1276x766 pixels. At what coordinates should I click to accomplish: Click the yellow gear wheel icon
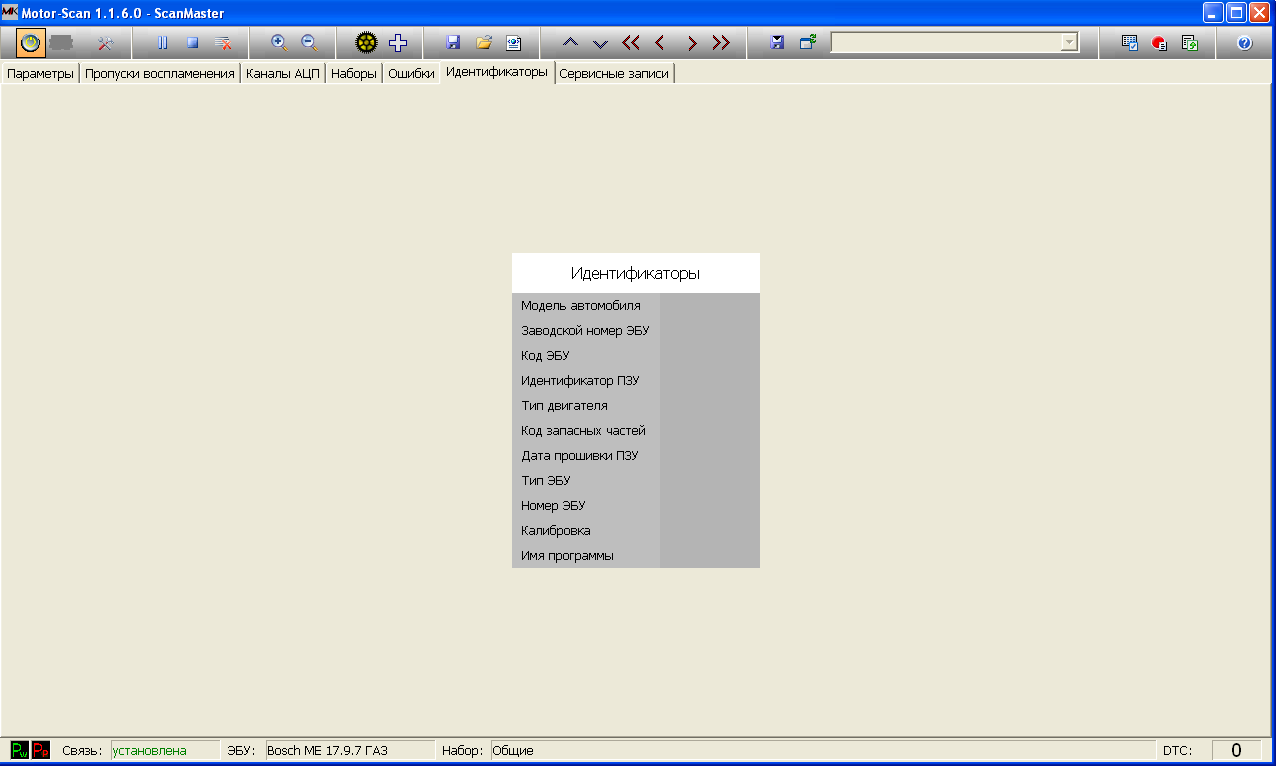367,43
